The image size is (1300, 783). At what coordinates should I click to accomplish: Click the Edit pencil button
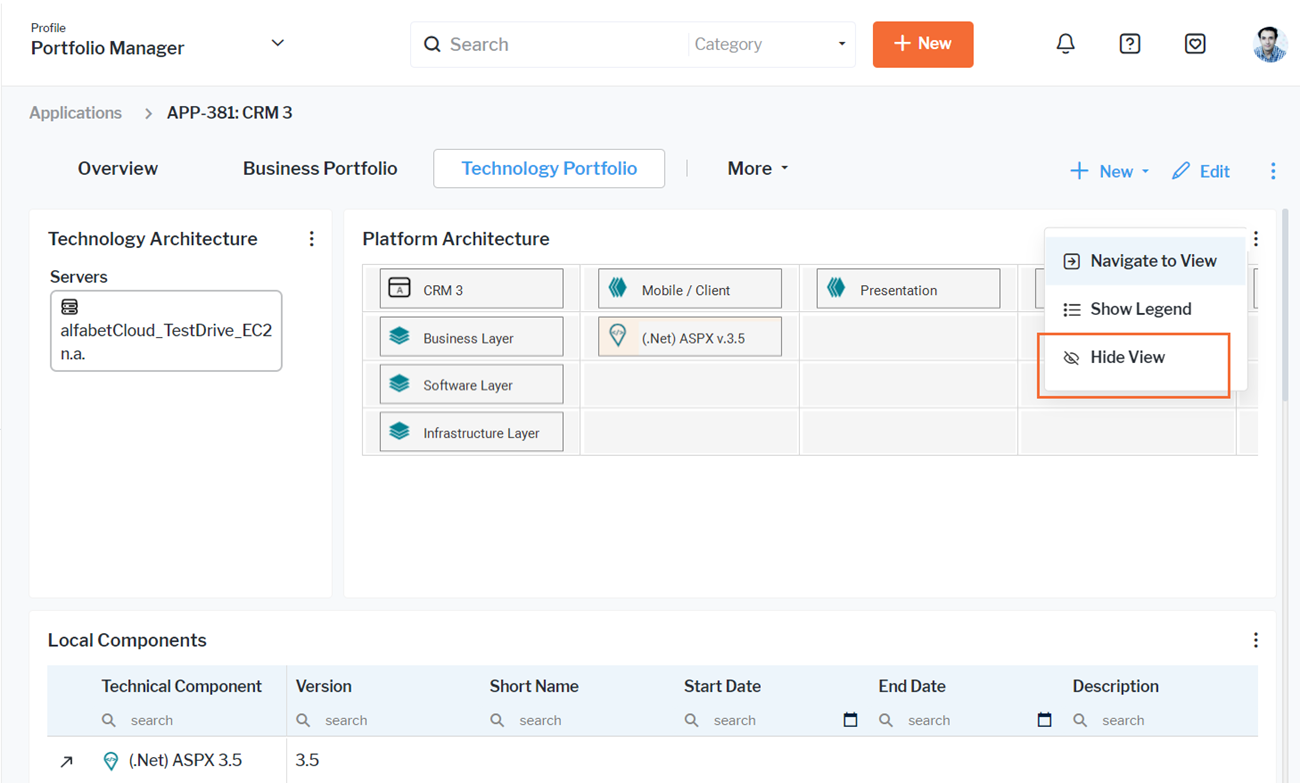pos(1201,171)
